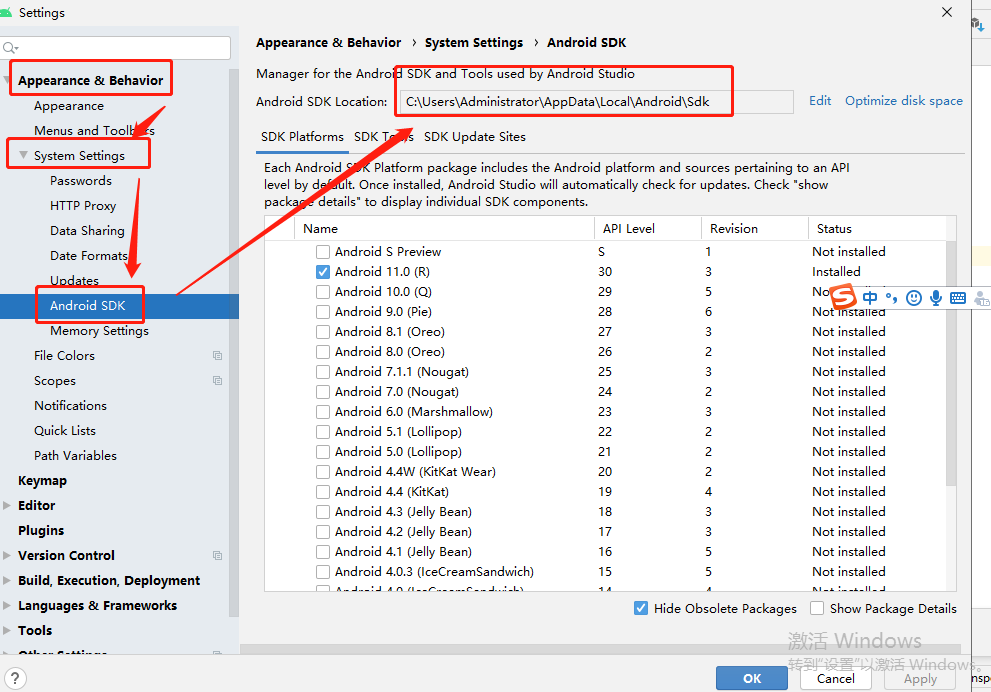Expand the Tools settings node
This screenshot has width=991, height=692.
tap(7, 630)
